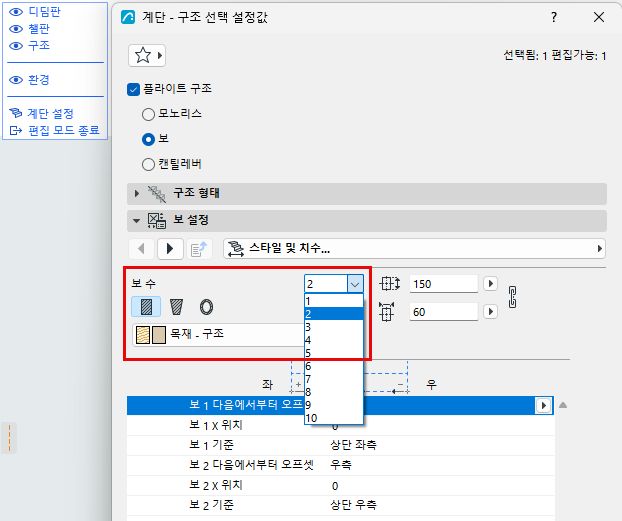Screen dimensions: 622x521
Task: Click 상단 우측 value
Action: coord(353,505)
